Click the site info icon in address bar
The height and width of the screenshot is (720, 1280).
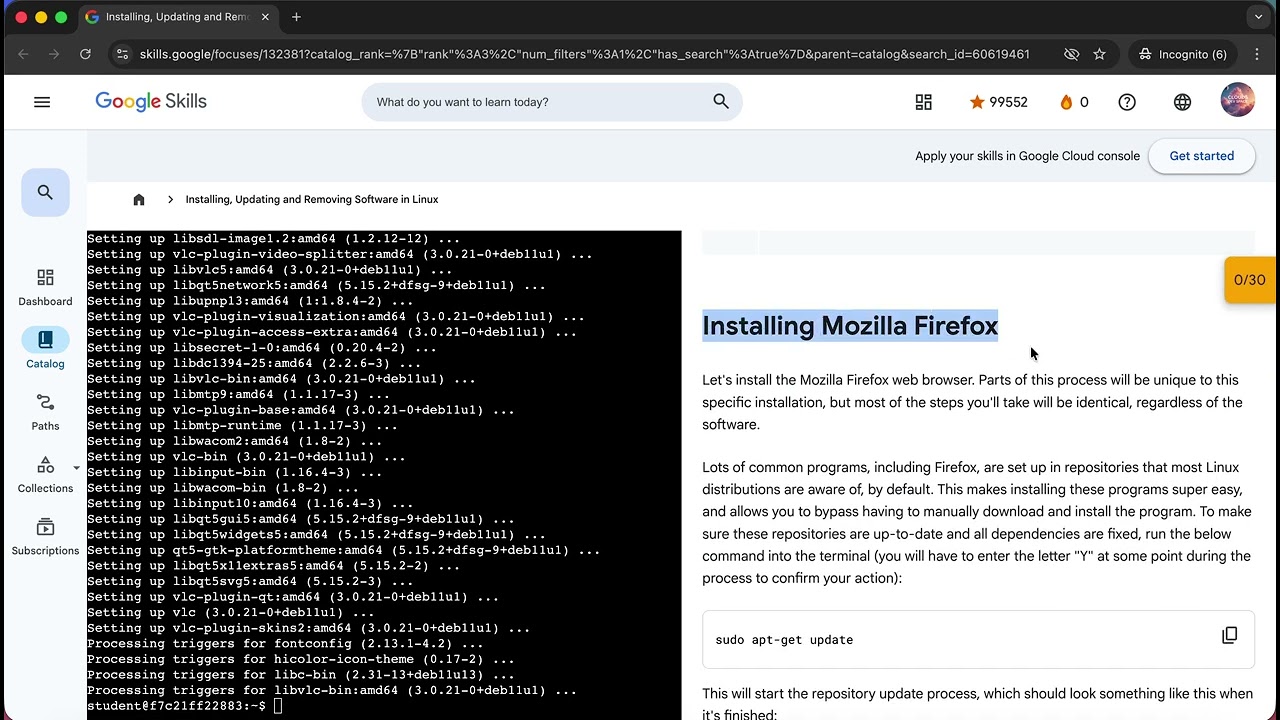point(122,54)
